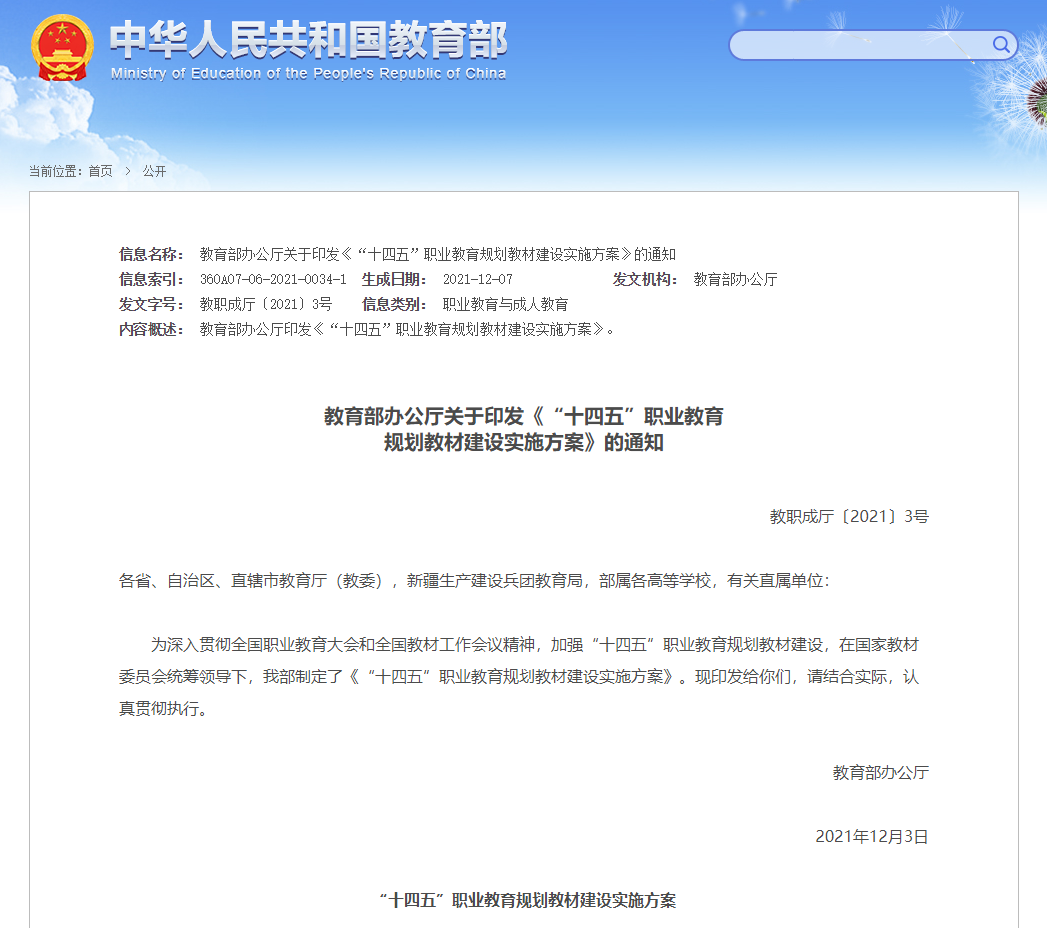Click the 信息索引 label
1047x928 pixels.
pyautogui.click(x=151, y=279)
